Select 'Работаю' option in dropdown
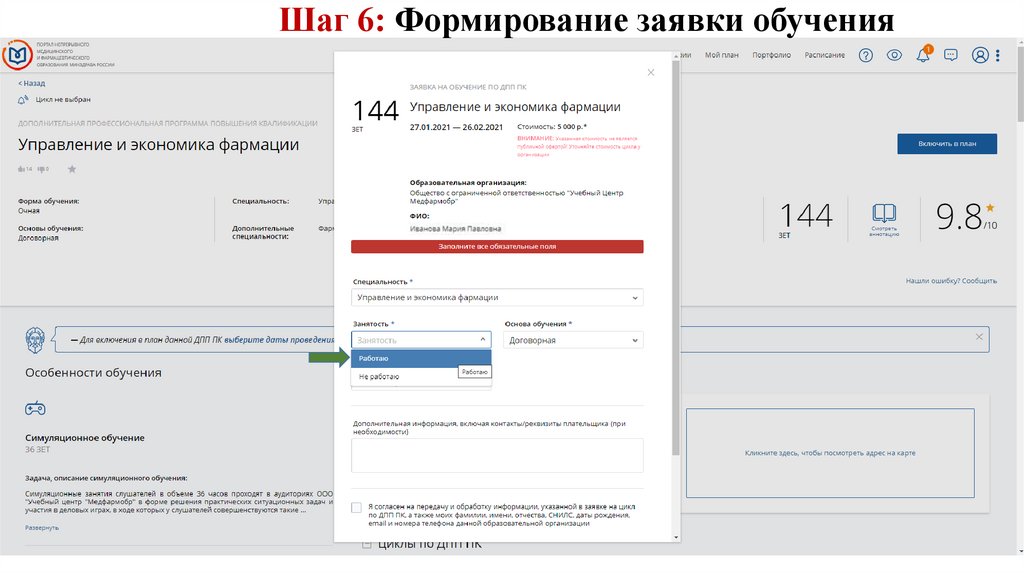 (x=421, y=359)
